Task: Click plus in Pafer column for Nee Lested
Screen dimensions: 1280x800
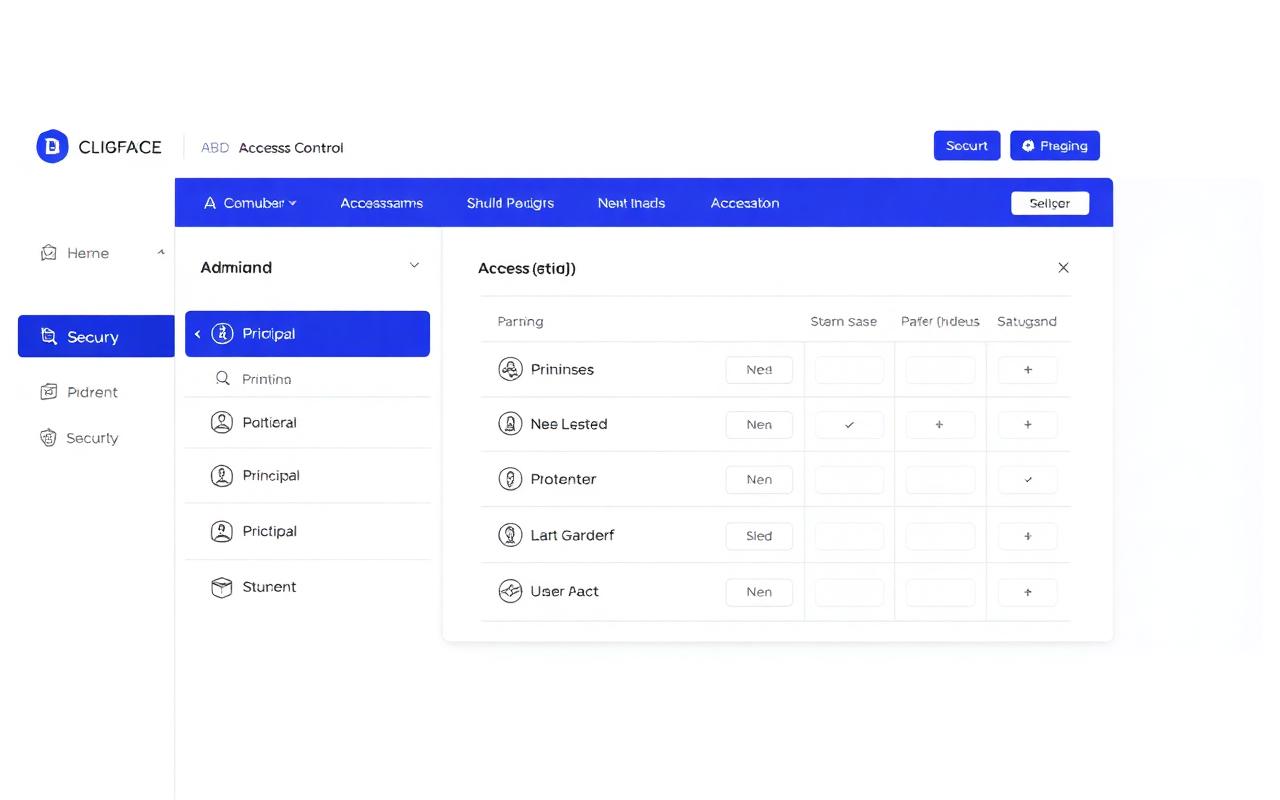Action: pos(939,425)
